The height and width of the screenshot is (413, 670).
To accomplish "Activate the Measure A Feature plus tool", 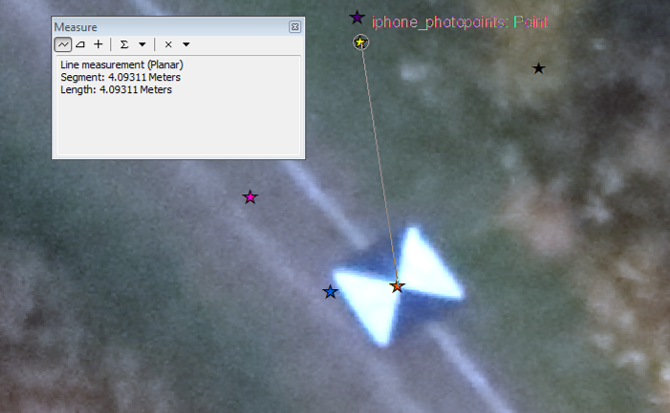I will [x=98, y=44].
